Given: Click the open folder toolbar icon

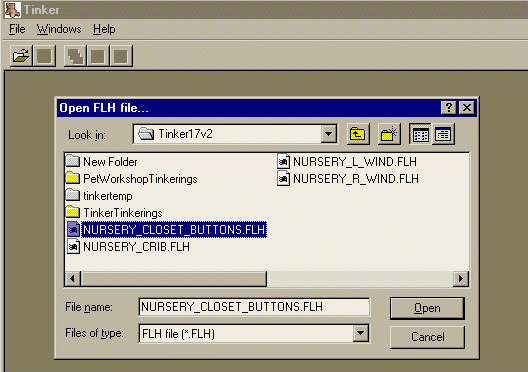Looking at the screenshot, I should coord(21,56).
